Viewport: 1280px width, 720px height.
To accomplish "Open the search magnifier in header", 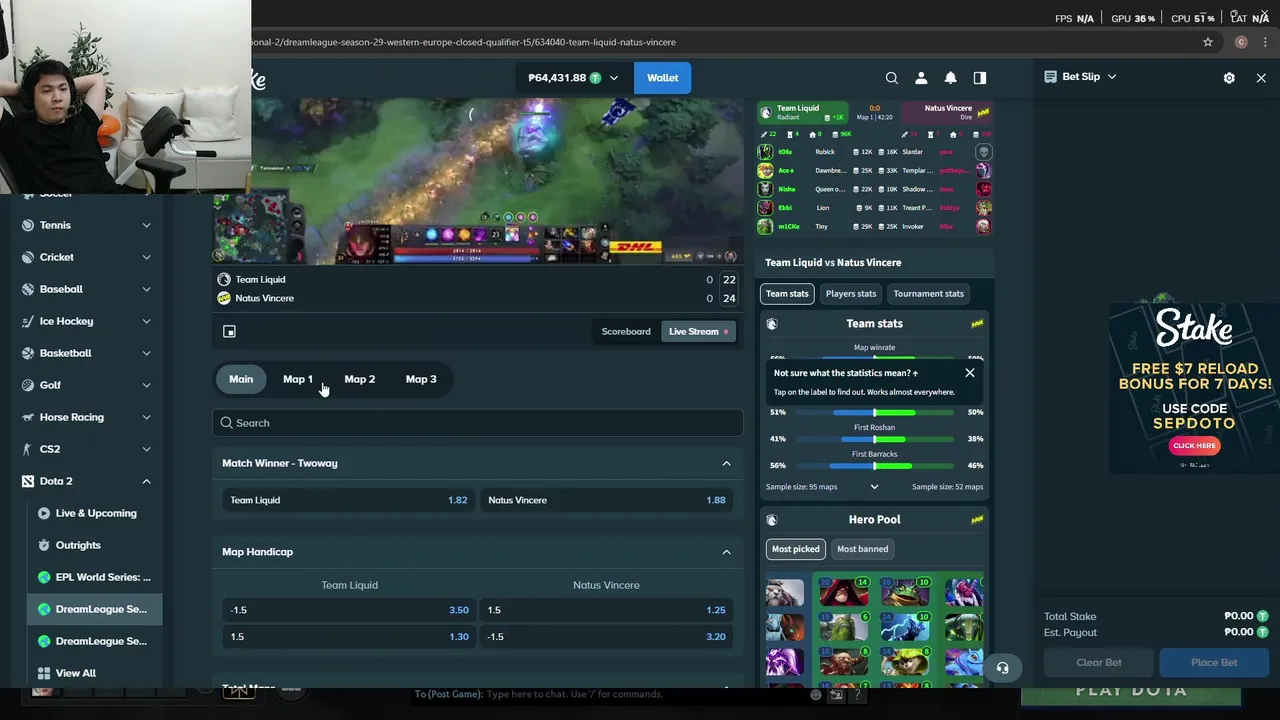I will (892, 78).
